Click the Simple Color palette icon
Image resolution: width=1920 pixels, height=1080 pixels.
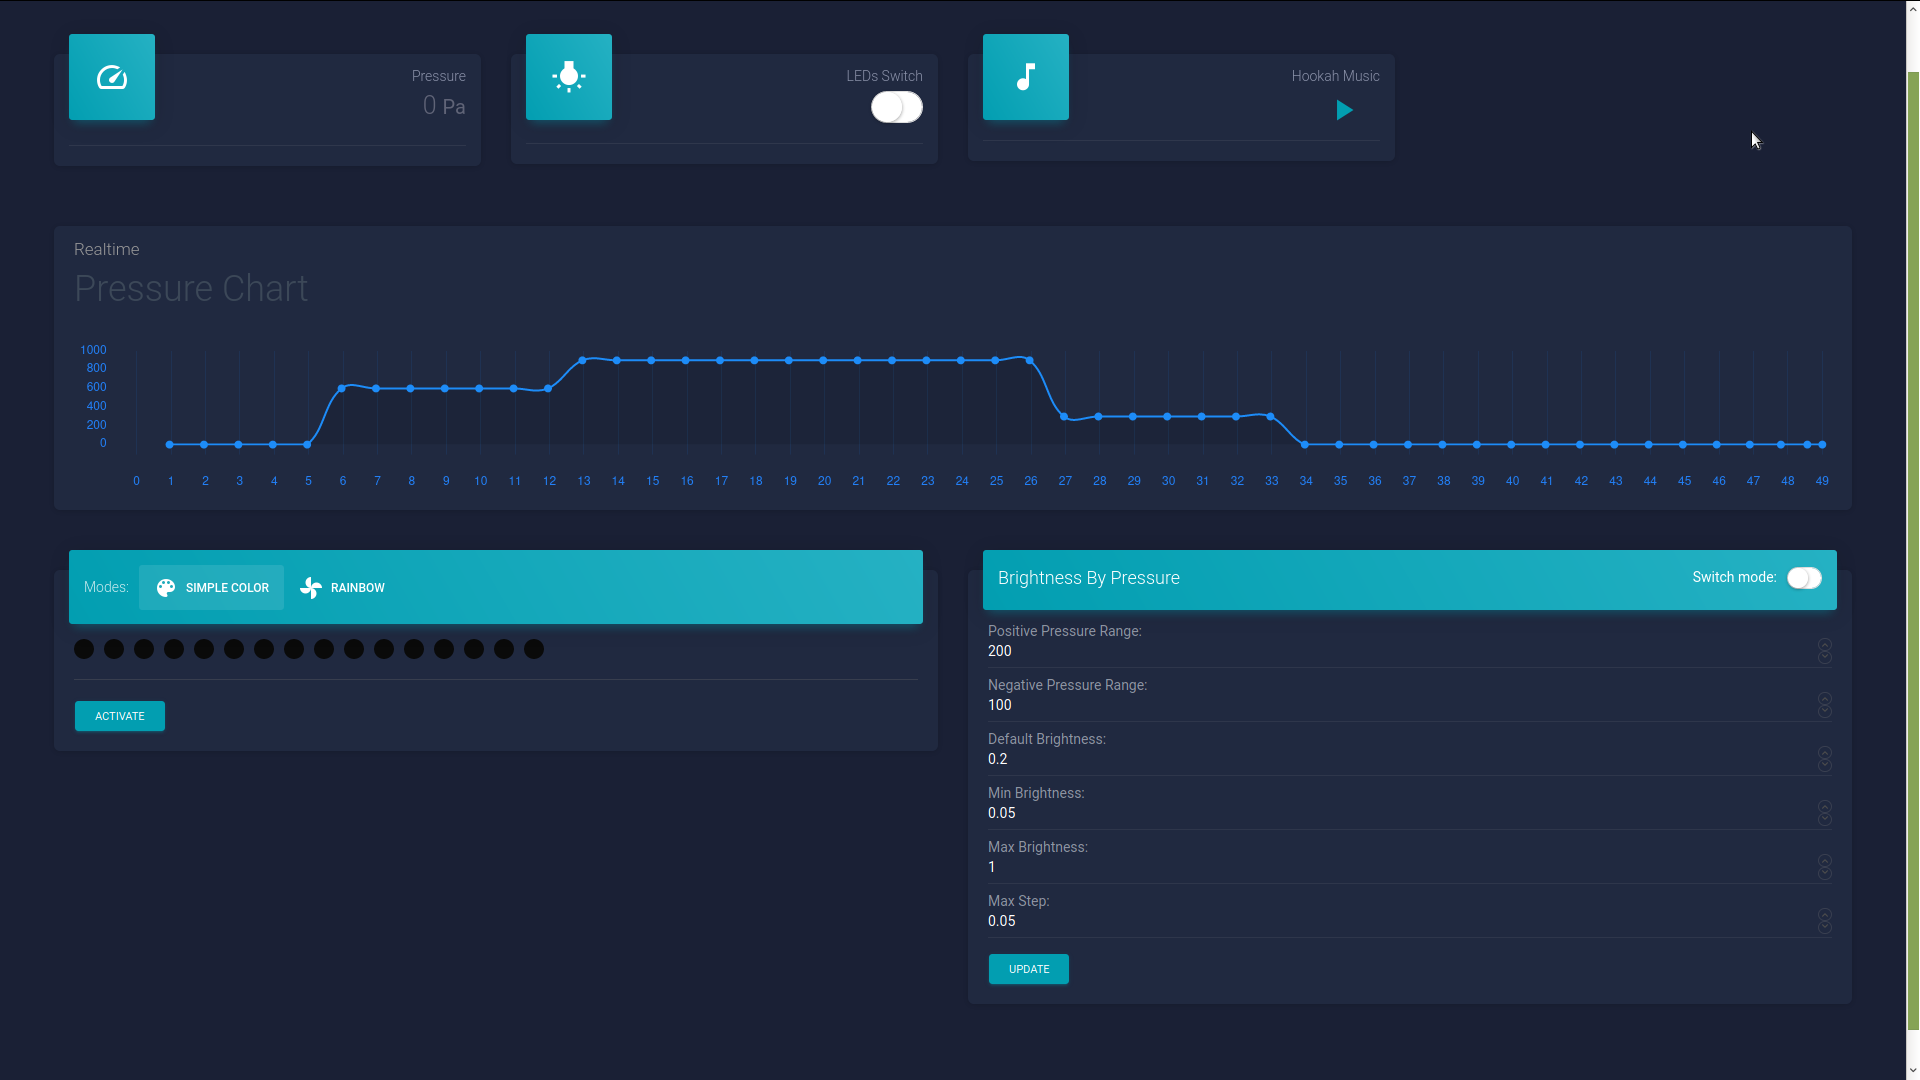(x=166, y=588)
